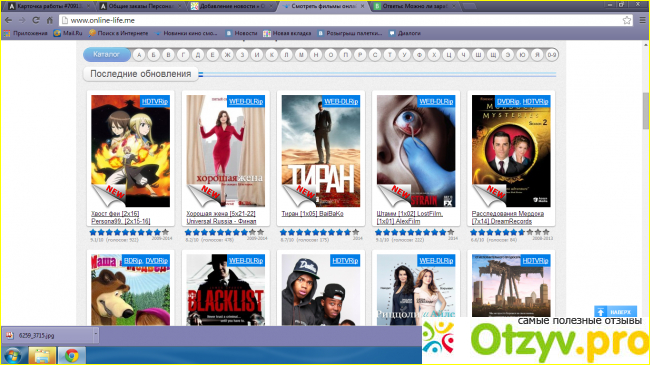Open the Тиран [1x05] BaiBaKo link
Viewport: 650px width, 365px height.
pyautogui.click(x=313, y=214)
